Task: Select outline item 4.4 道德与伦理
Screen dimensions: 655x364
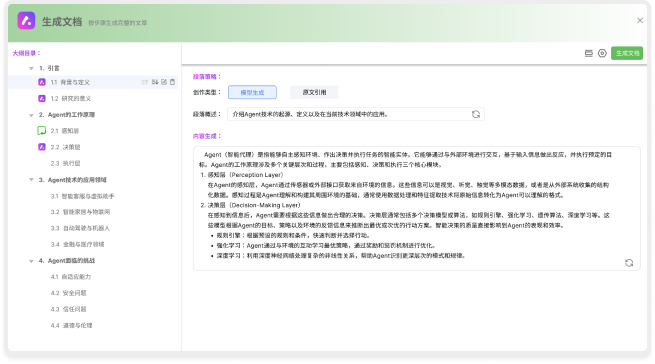Action: click(71, 326)
